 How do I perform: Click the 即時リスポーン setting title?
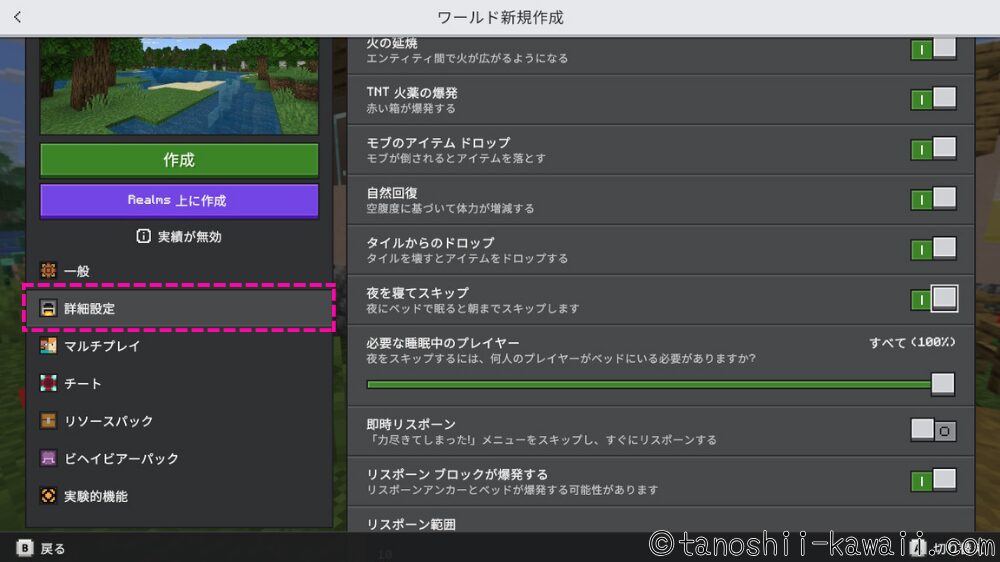pyautogui.click(x=411, y=424)
